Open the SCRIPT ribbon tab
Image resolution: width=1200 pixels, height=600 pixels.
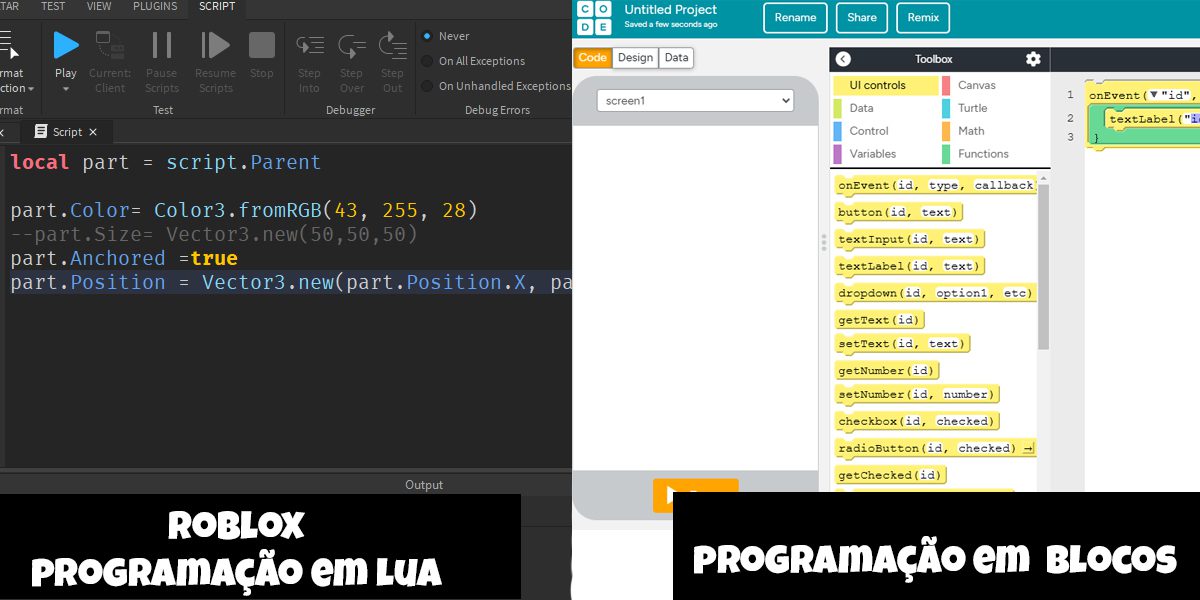217,6
